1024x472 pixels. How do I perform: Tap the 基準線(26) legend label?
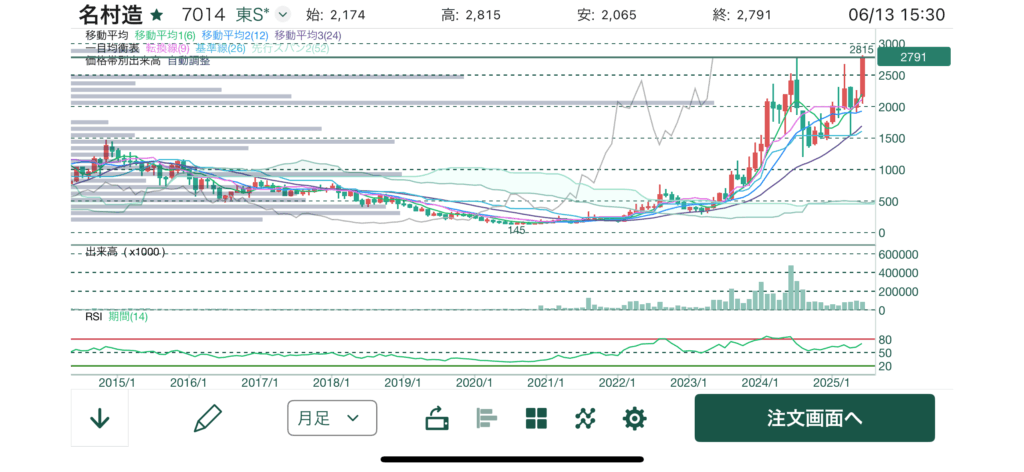click(x=221, y=48)
